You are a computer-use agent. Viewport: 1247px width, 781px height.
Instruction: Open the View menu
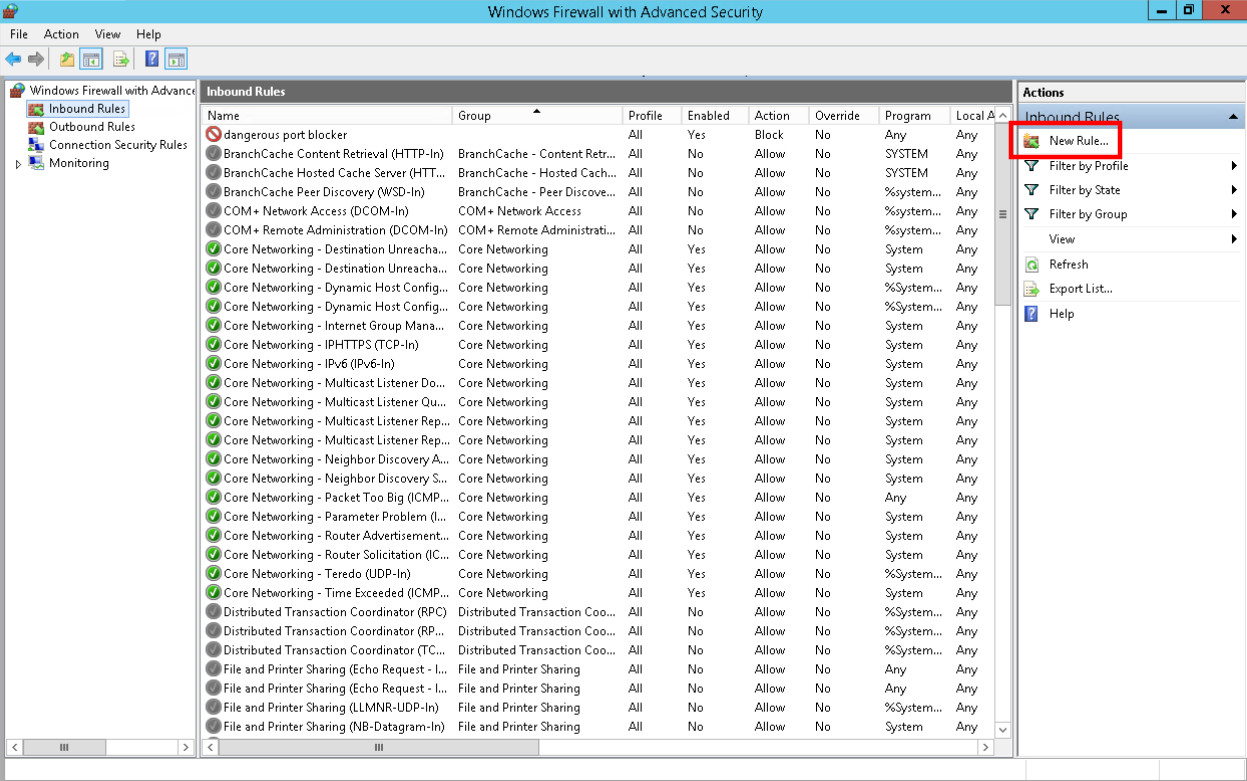[x=108, y=34]
